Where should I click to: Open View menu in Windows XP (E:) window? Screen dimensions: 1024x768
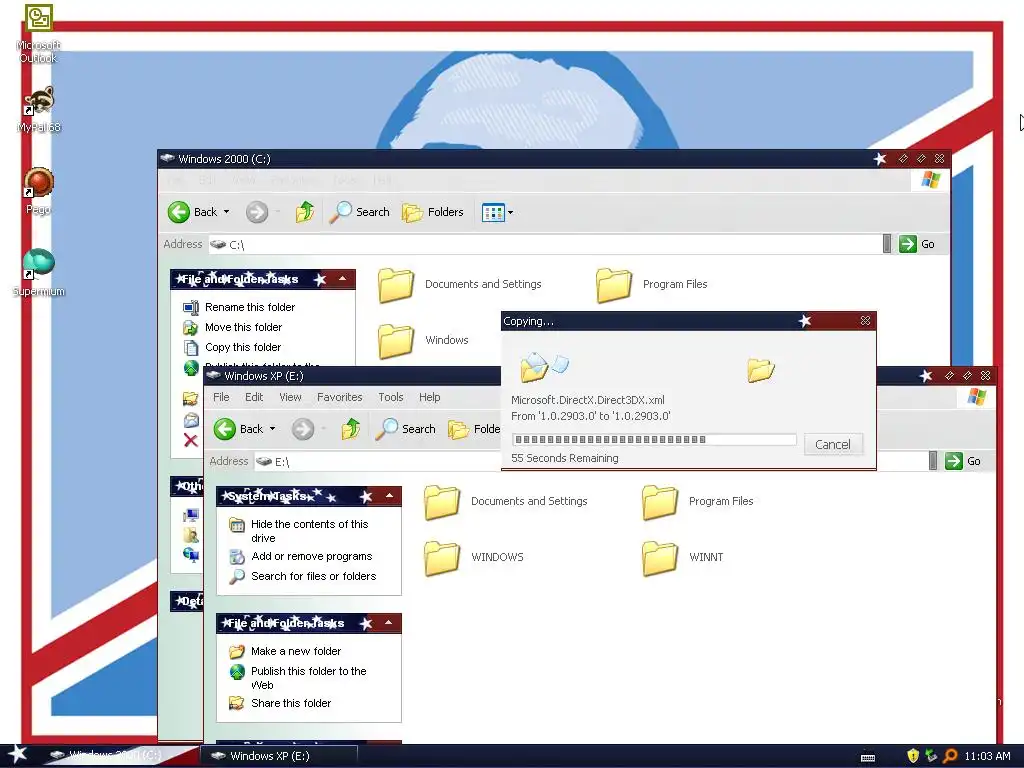point(291,397)
